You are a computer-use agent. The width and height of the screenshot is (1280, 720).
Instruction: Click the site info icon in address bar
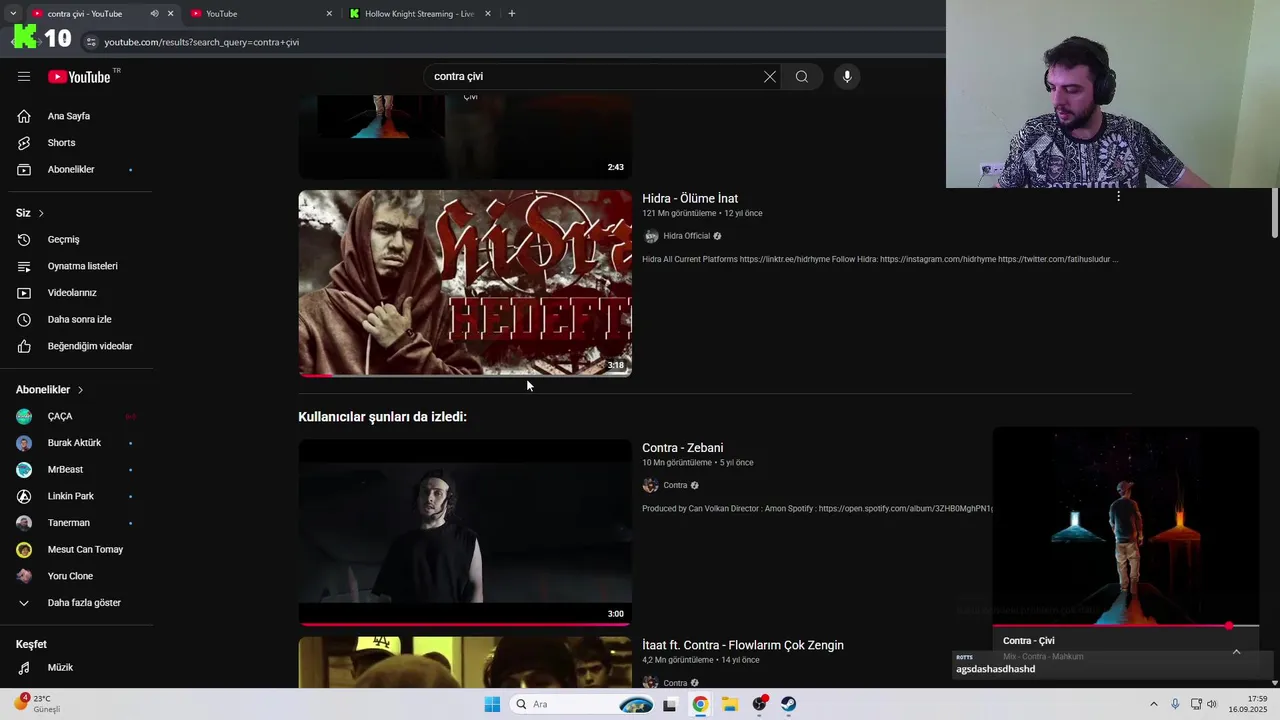[91, 42]
